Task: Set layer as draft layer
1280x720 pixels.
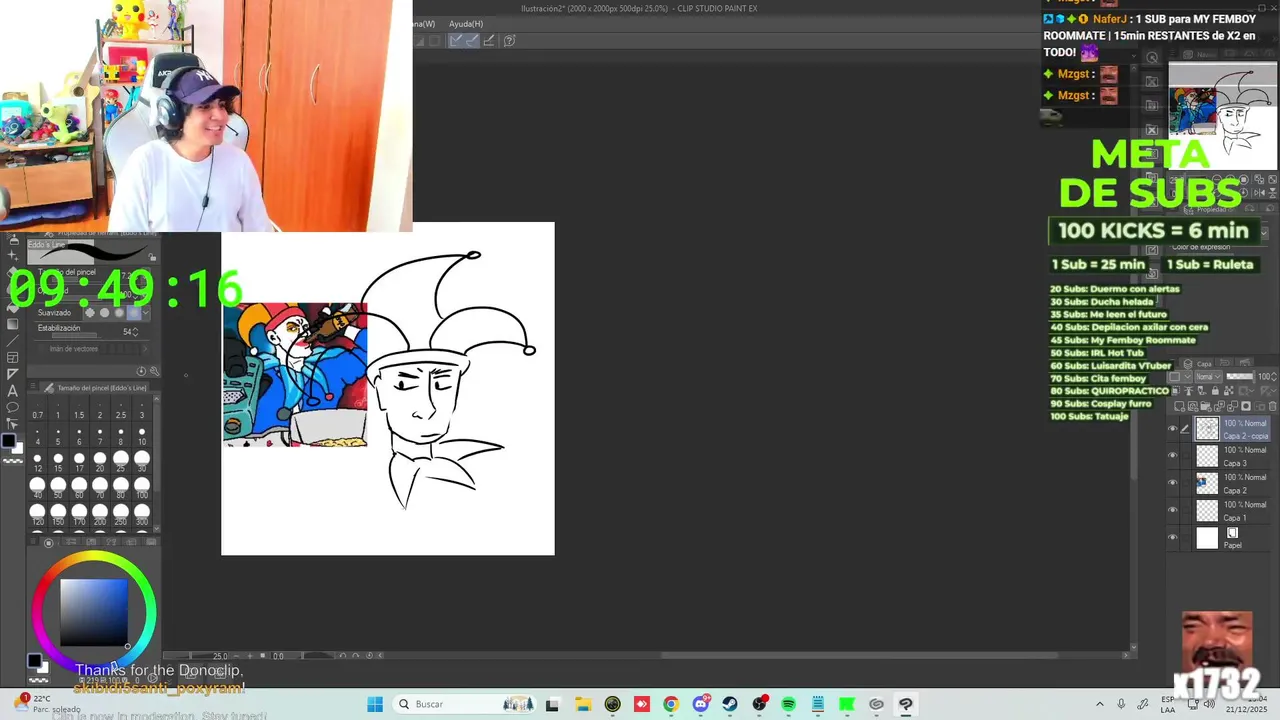Action: [x=1203, y=390]
